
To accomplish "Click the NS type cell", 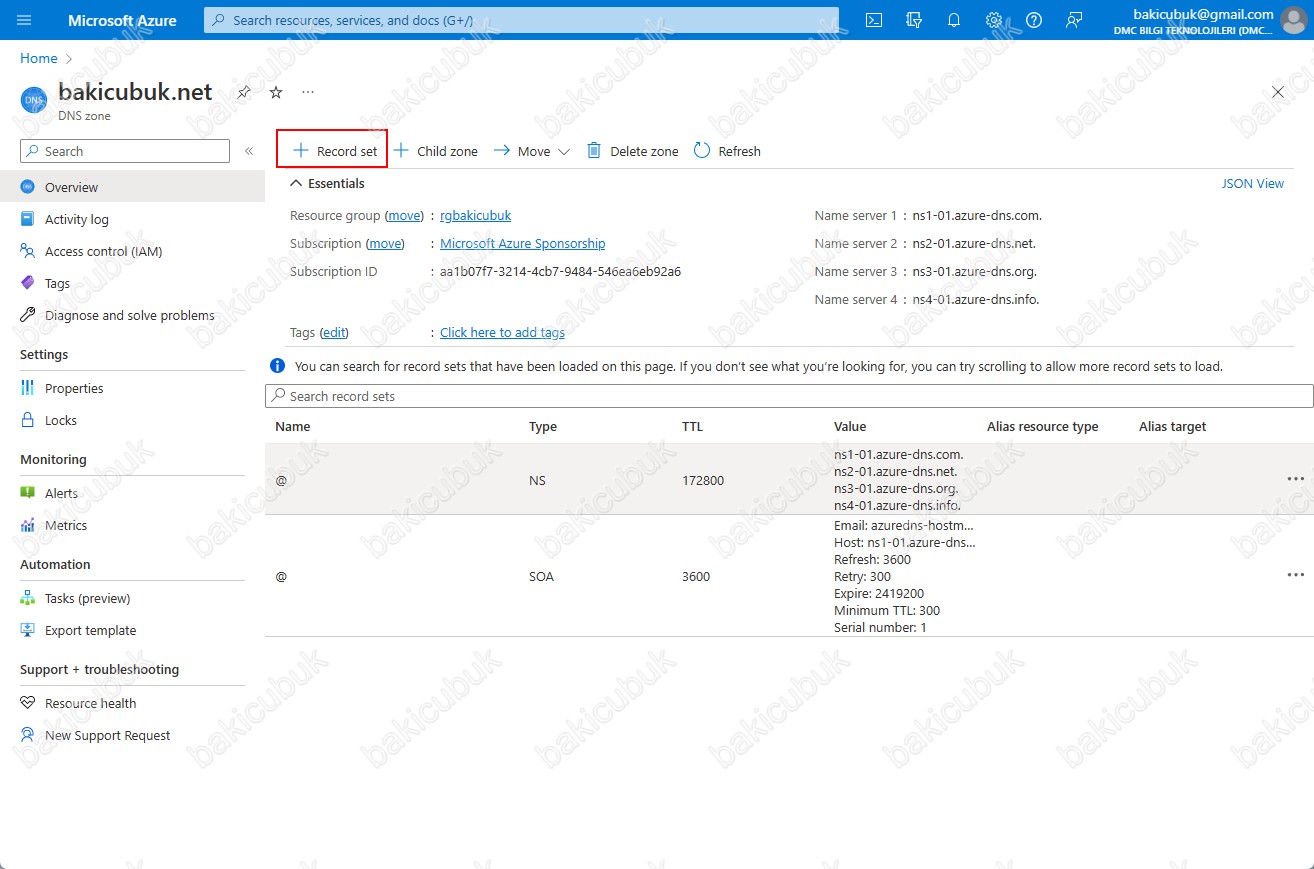I will pyautogui.click(x=537, y=480).
